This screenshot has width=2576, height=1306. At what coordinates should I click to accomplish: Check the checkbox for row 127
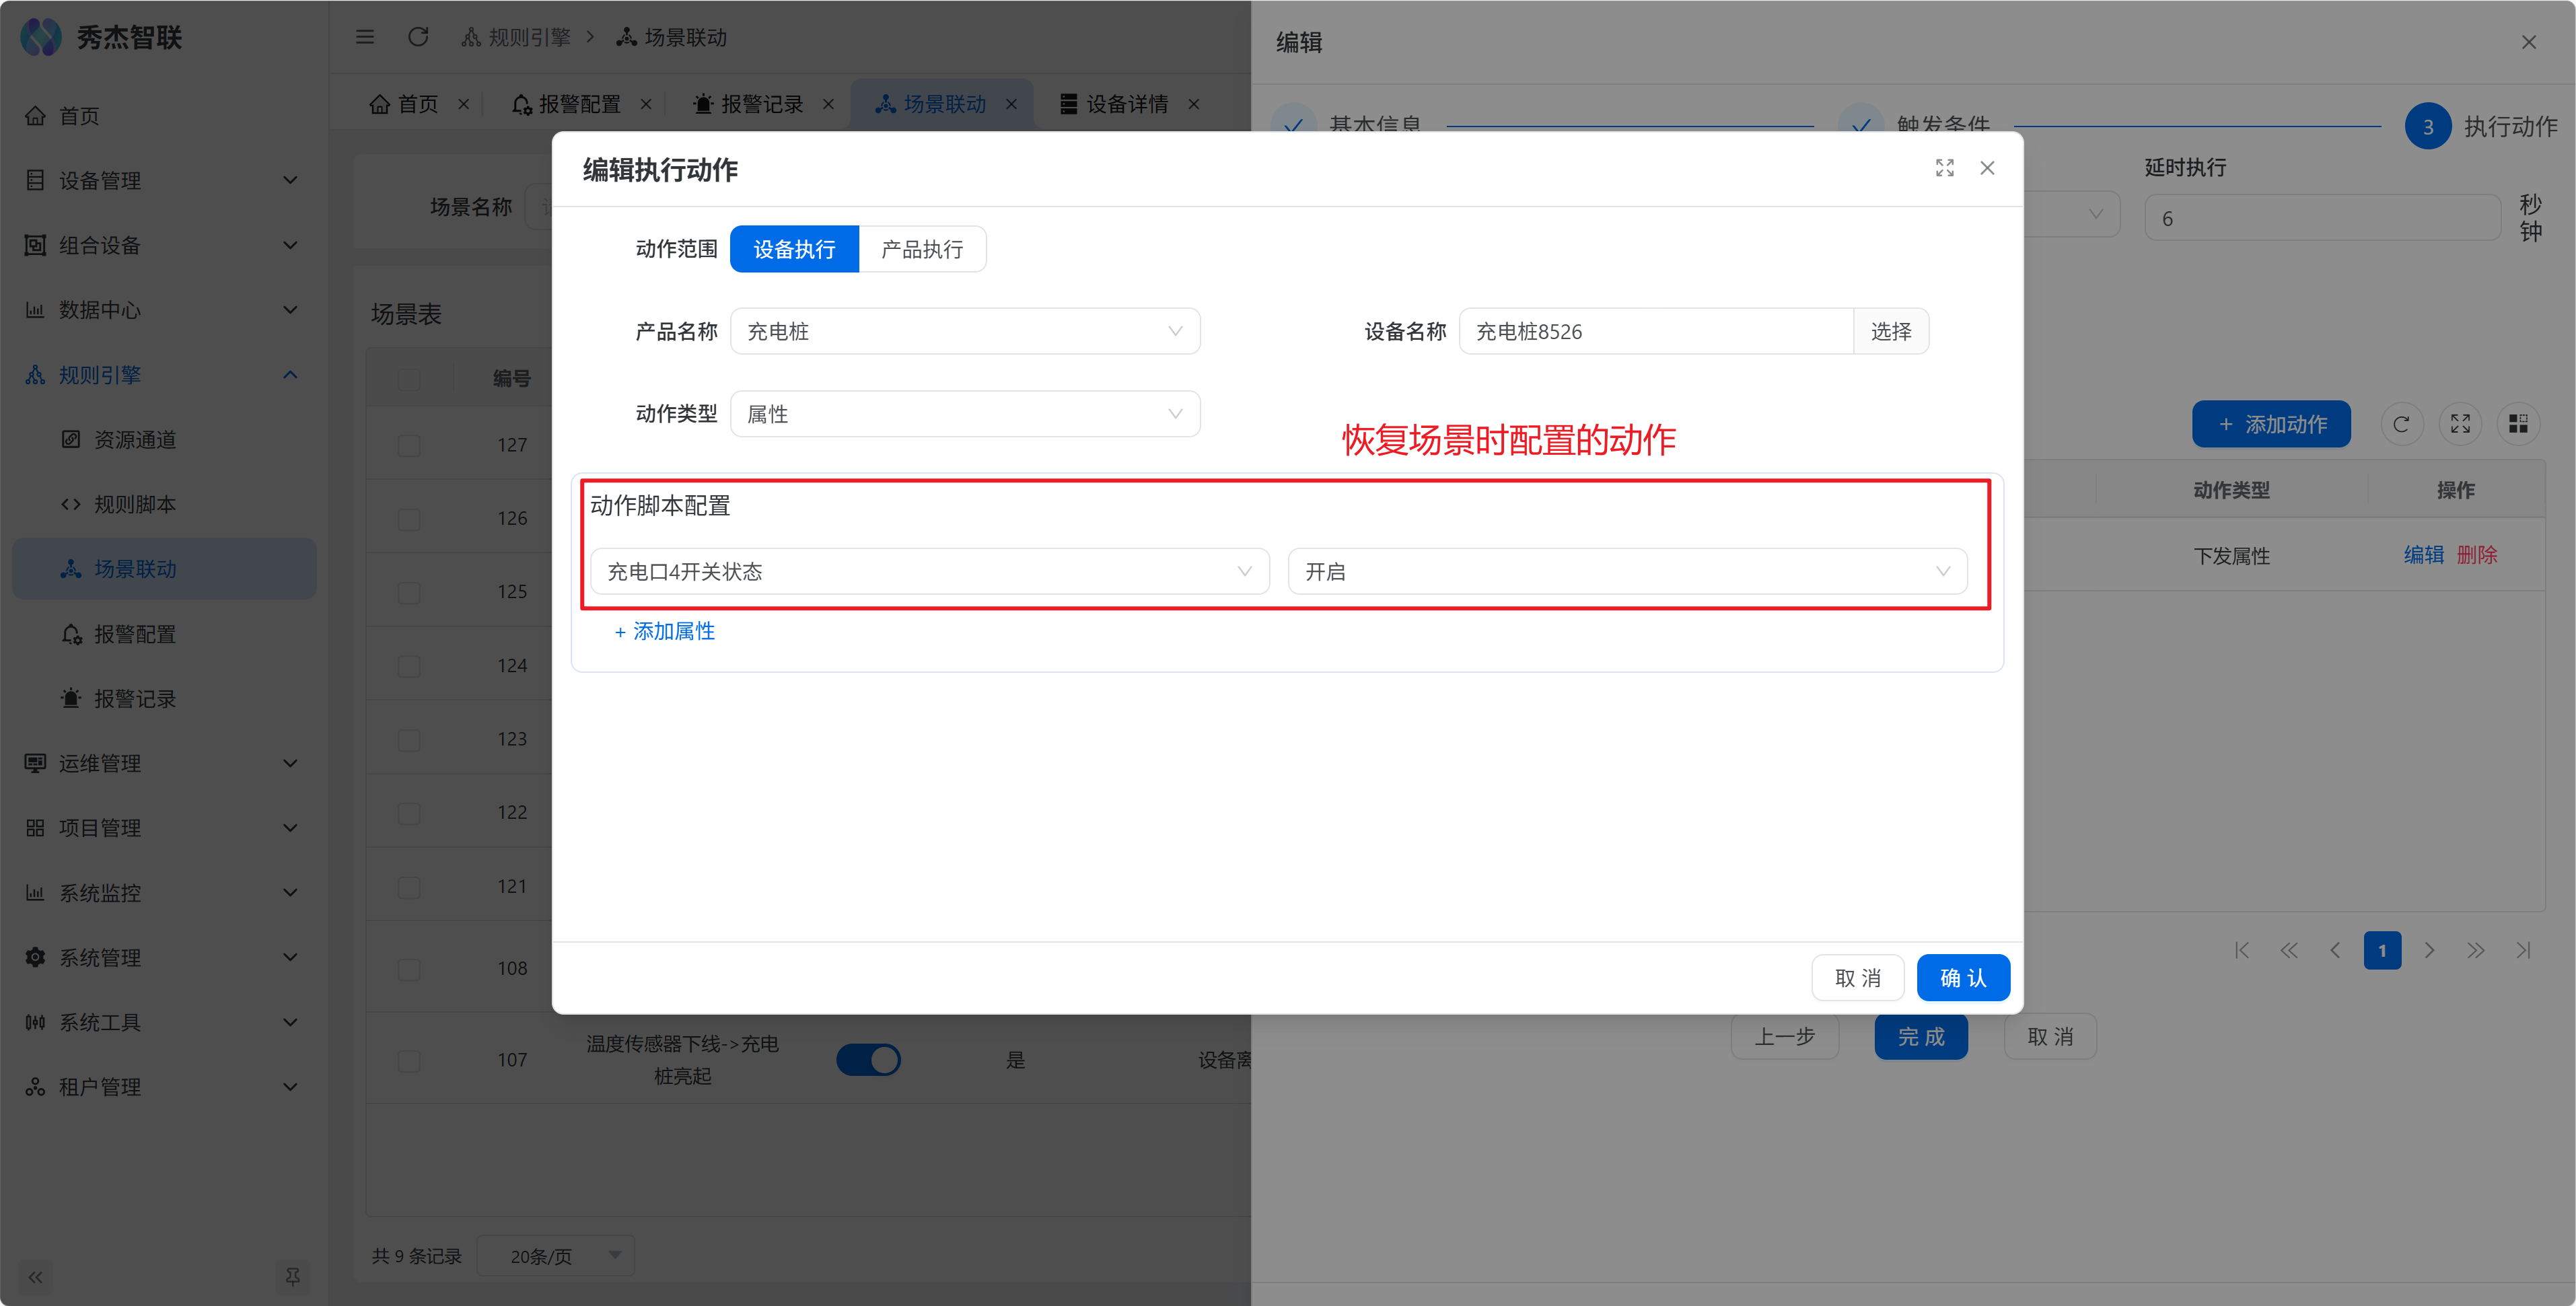[409, 445]
